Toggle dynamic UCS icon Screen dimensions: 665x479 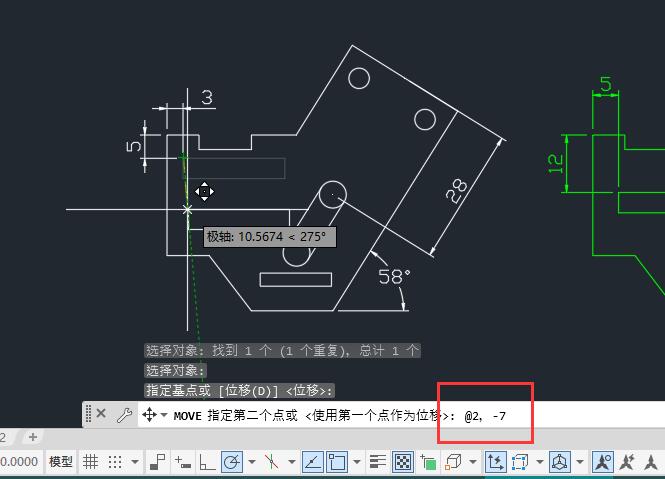[495, 462]
